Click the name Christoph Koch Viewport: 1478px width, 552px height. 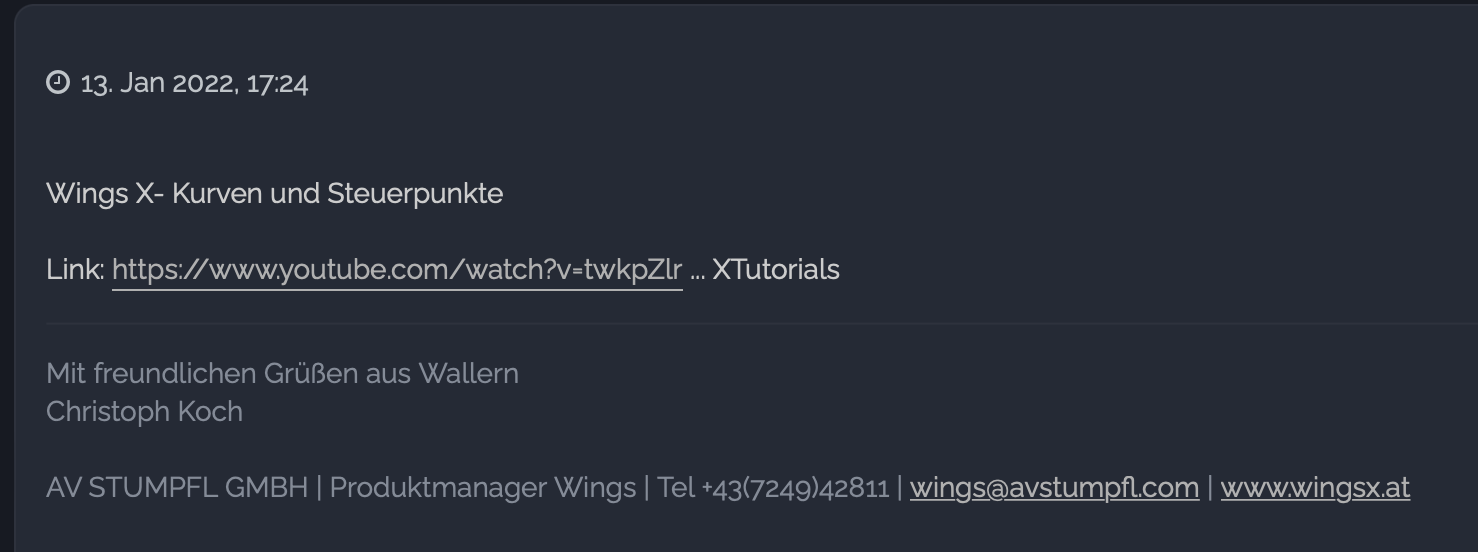(144, 412)
